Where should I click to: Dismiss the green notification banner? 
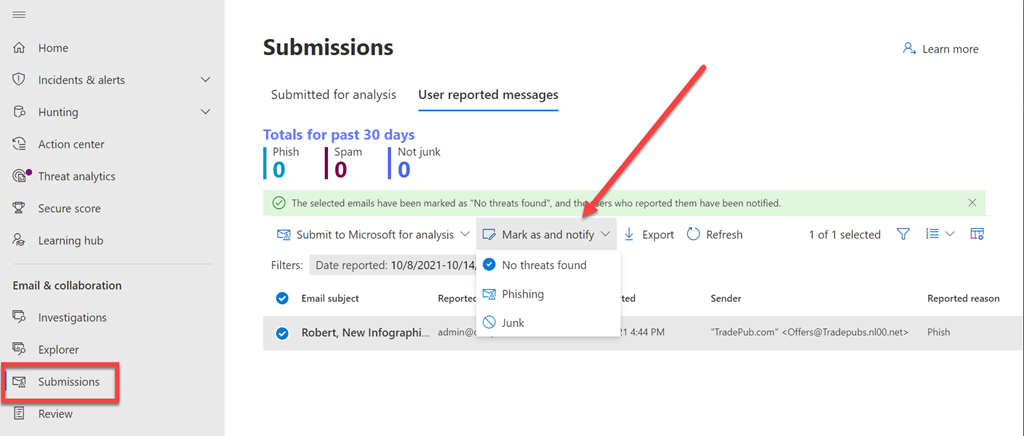click(x=972, y=202)
